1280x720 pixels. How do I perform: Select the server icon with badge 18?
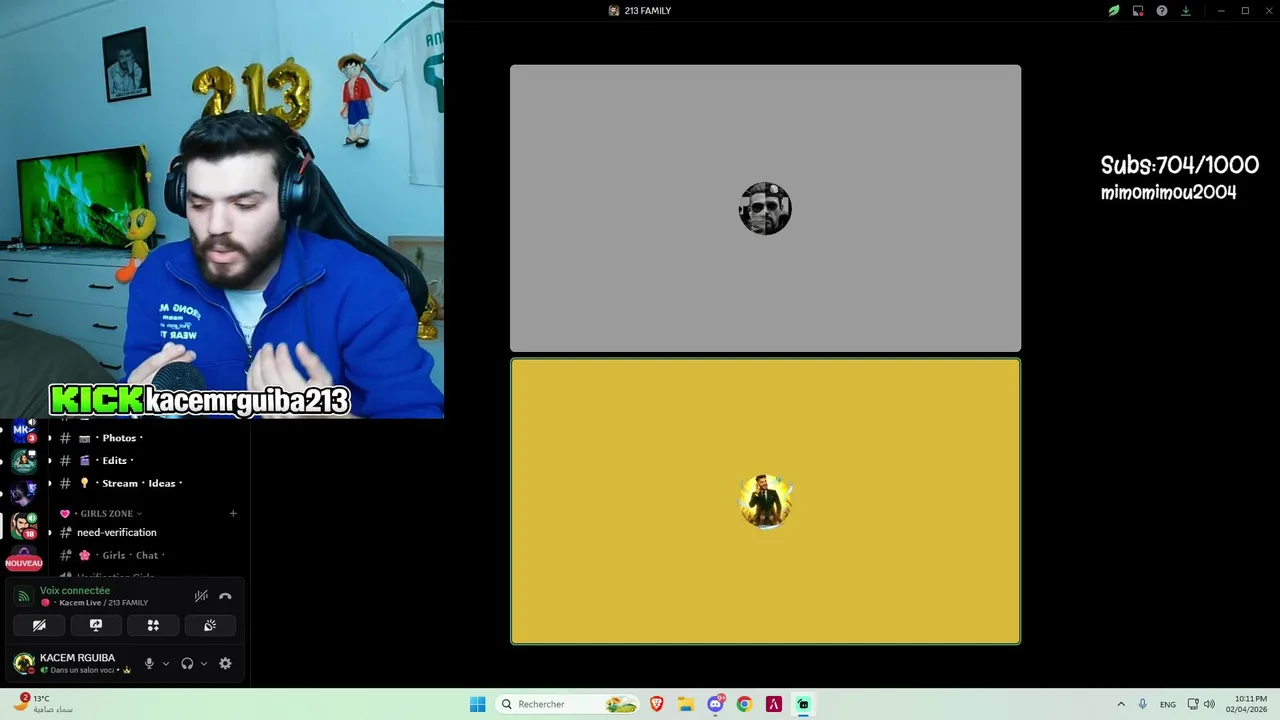point(24,525)
